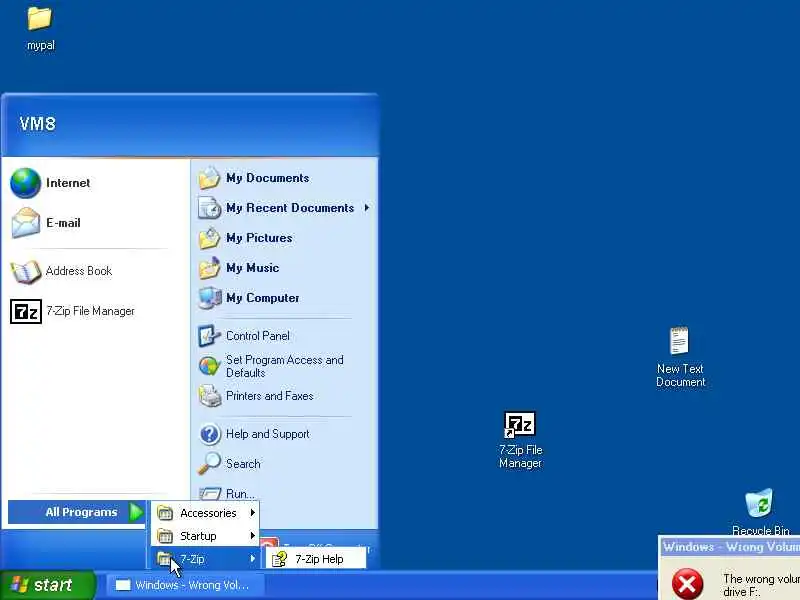The height and width of the screenshot is (600, 800).
Task: Open the My Pictures folder icon
Action: (x=209, y=238)
